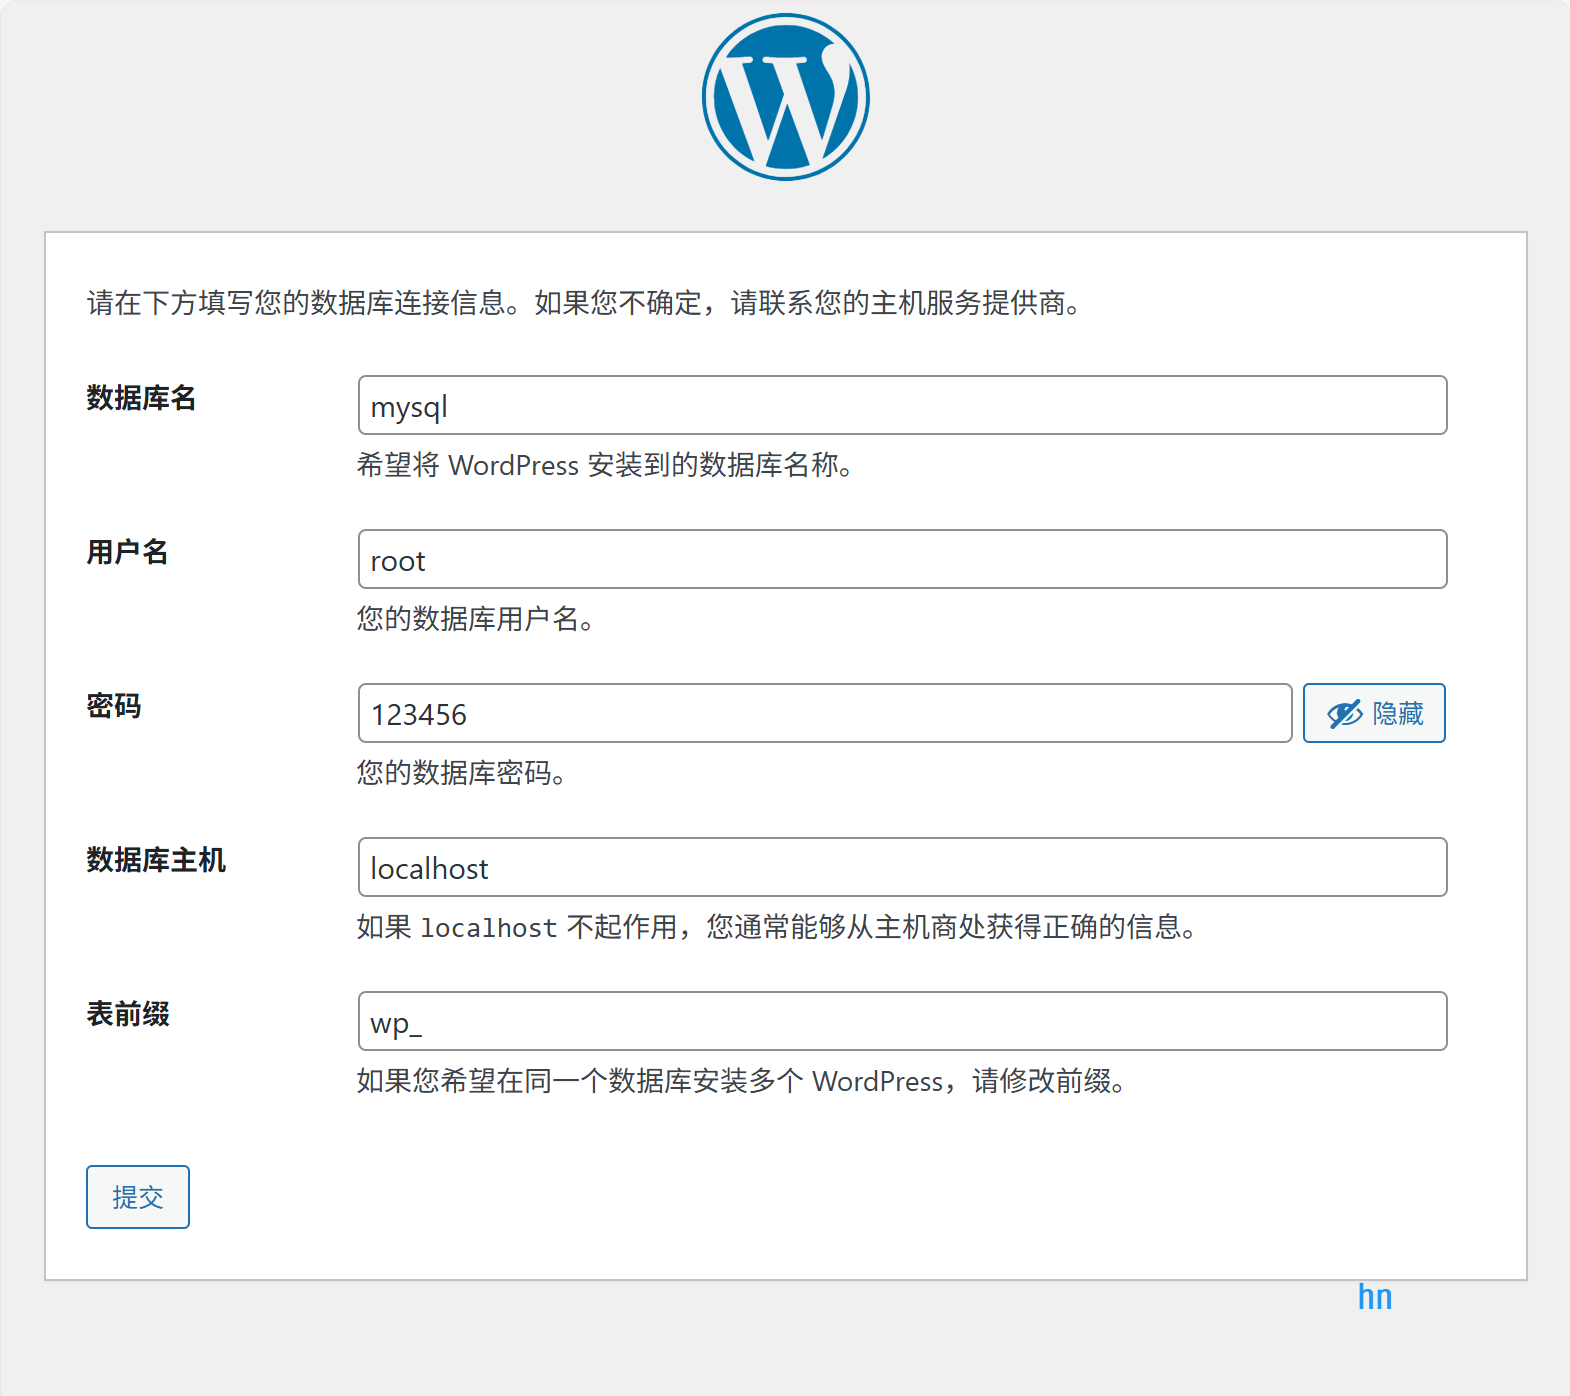This screenshot has width=1570, height=1396.
Task: Click the hint 您的数据库密码。
Action: (463, 773)
